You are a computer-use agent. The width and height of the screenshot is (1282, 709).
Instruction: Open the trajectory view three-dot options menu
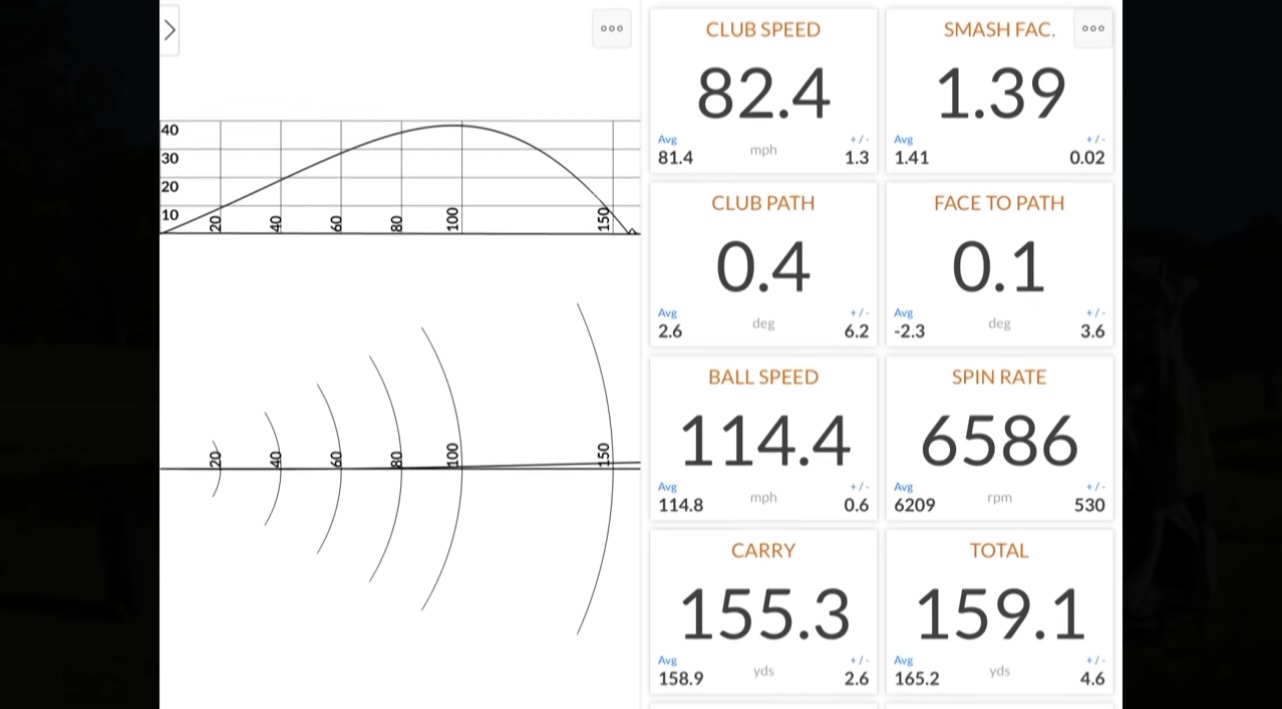(x=612, y=29)
